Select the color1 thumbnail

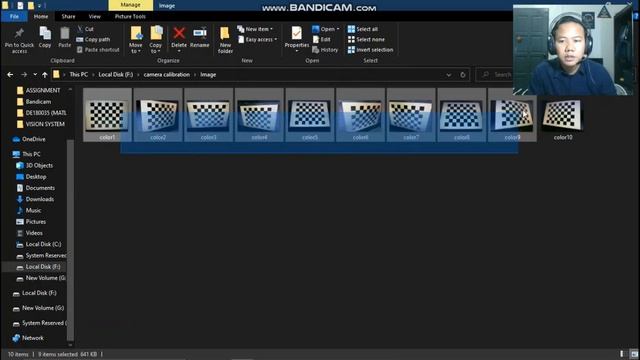coord(107,116)
